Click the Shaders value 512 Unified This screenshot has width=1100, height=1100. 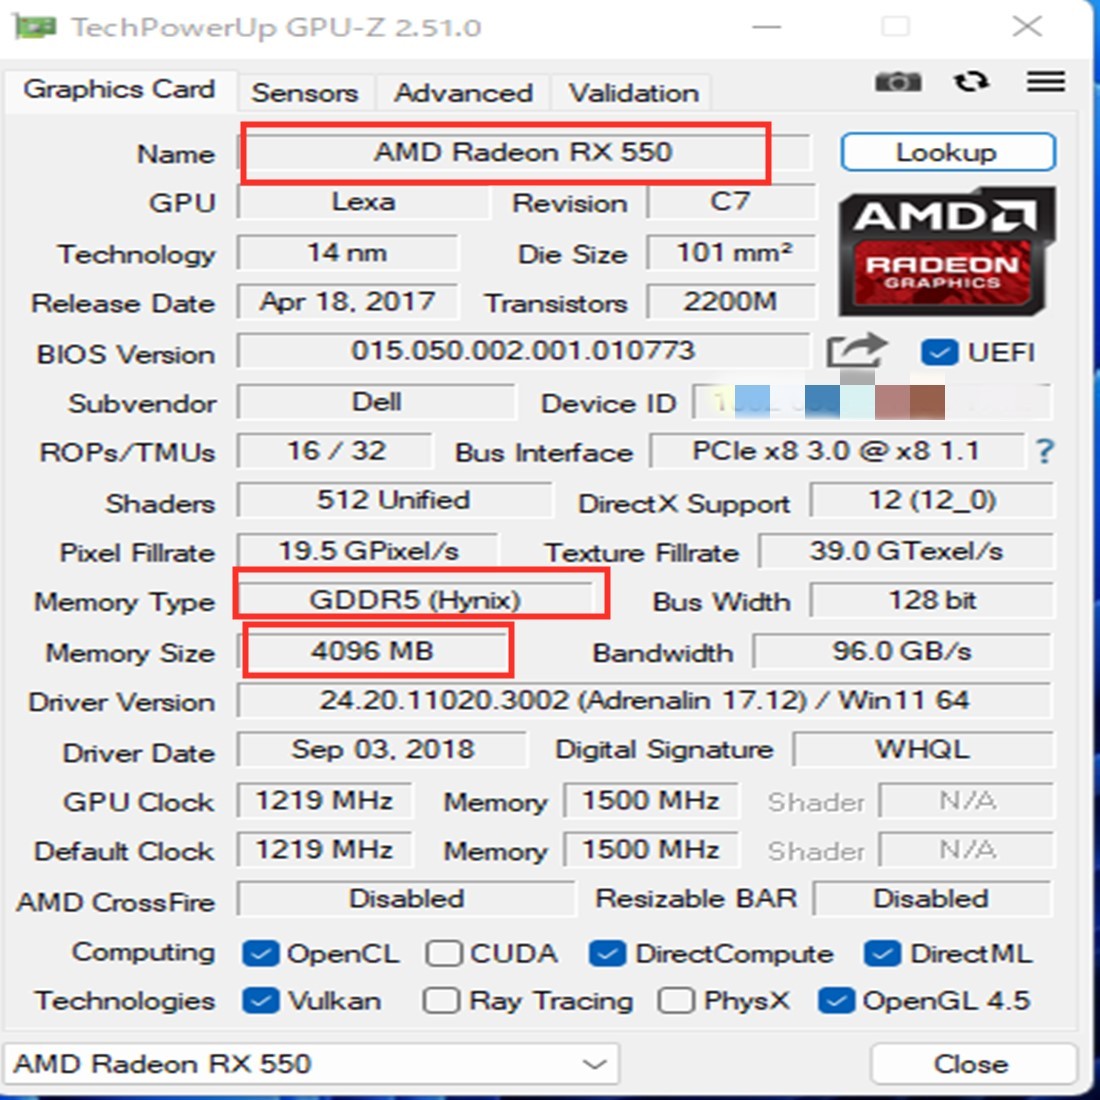(394, 501)
